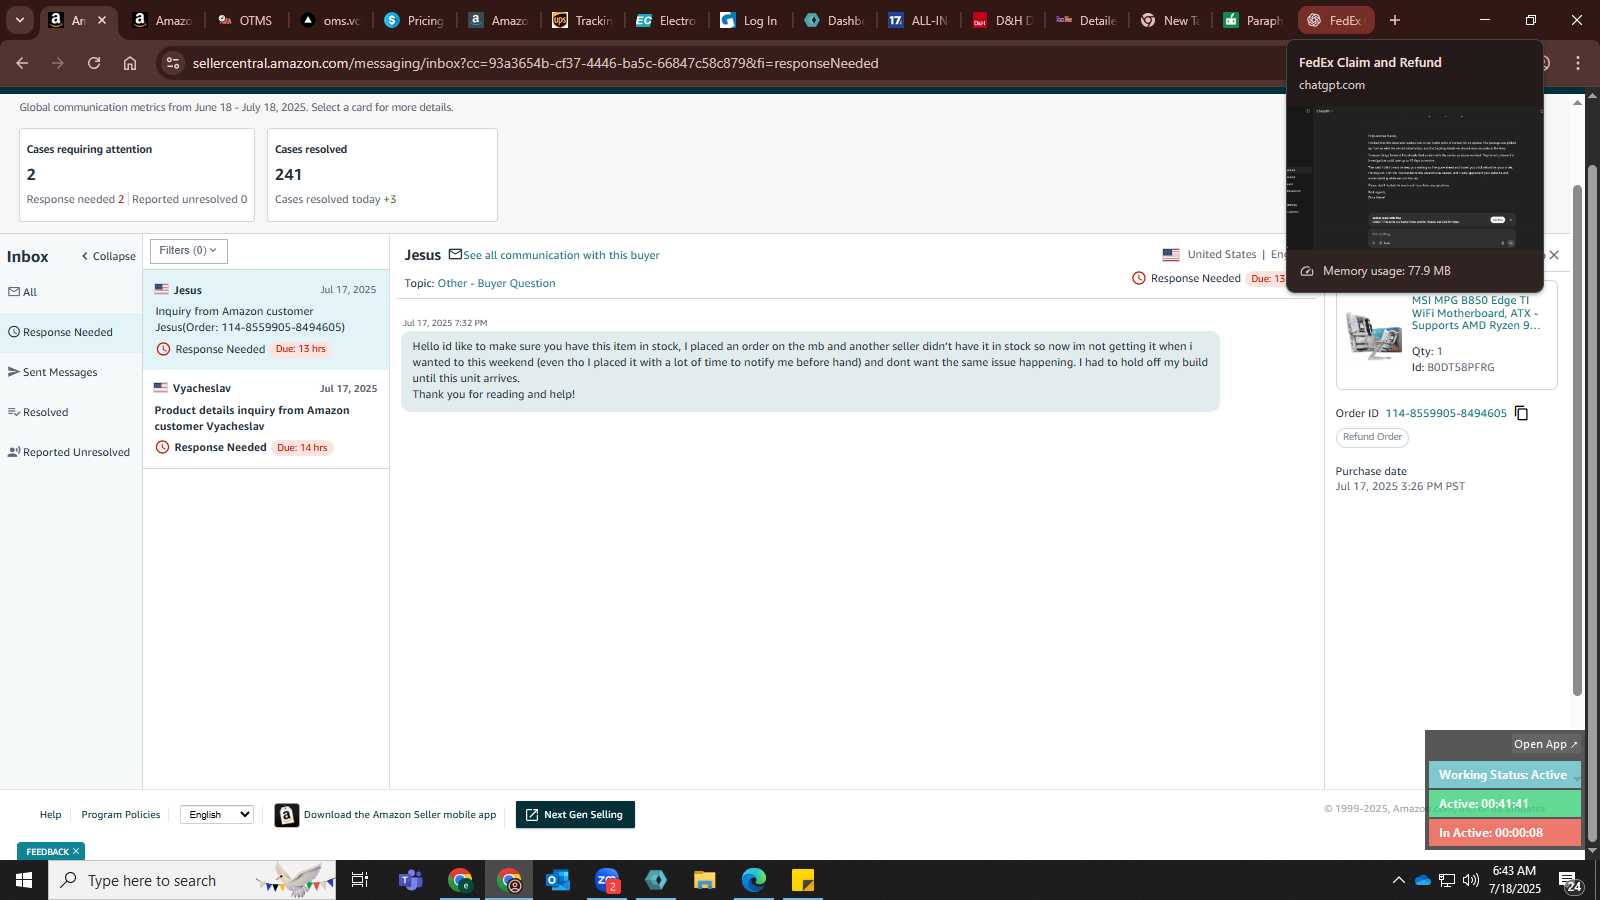Open Jesus message in inbox list
1600x900 pixels.
click(x=266, y=319)
